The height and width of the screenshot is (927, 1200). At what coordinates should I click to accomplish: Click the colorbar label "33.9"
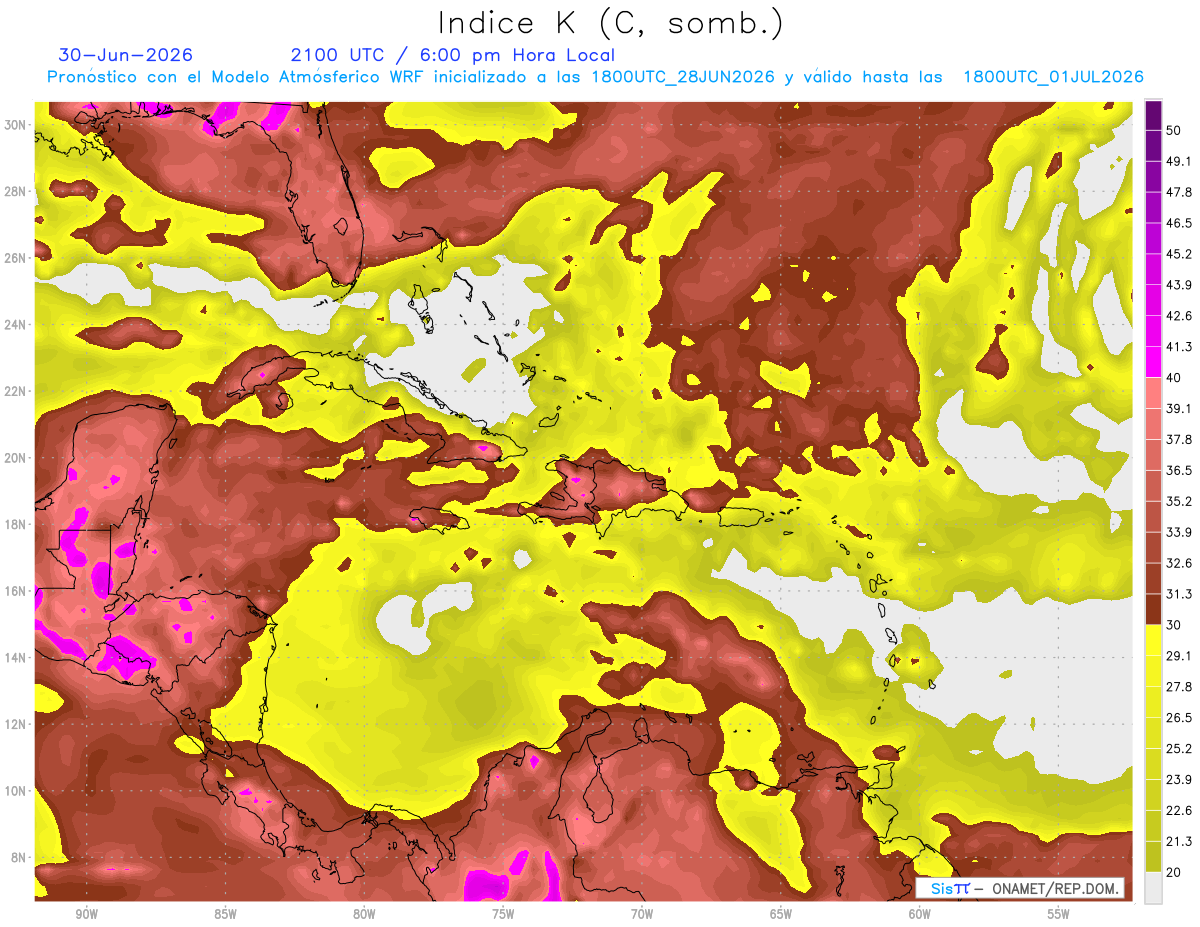tap(1179, 532)
